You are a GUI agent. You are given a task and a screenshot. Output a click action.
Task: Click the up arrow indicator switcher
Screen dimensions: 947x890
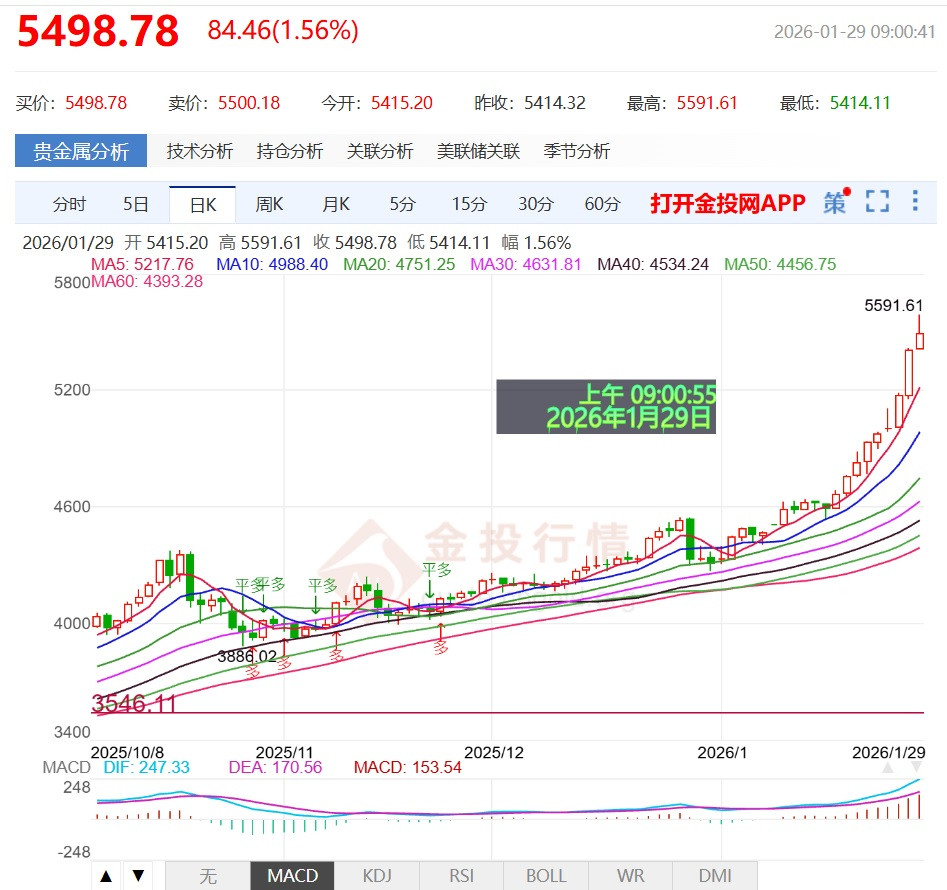click(x=106, y=874)
